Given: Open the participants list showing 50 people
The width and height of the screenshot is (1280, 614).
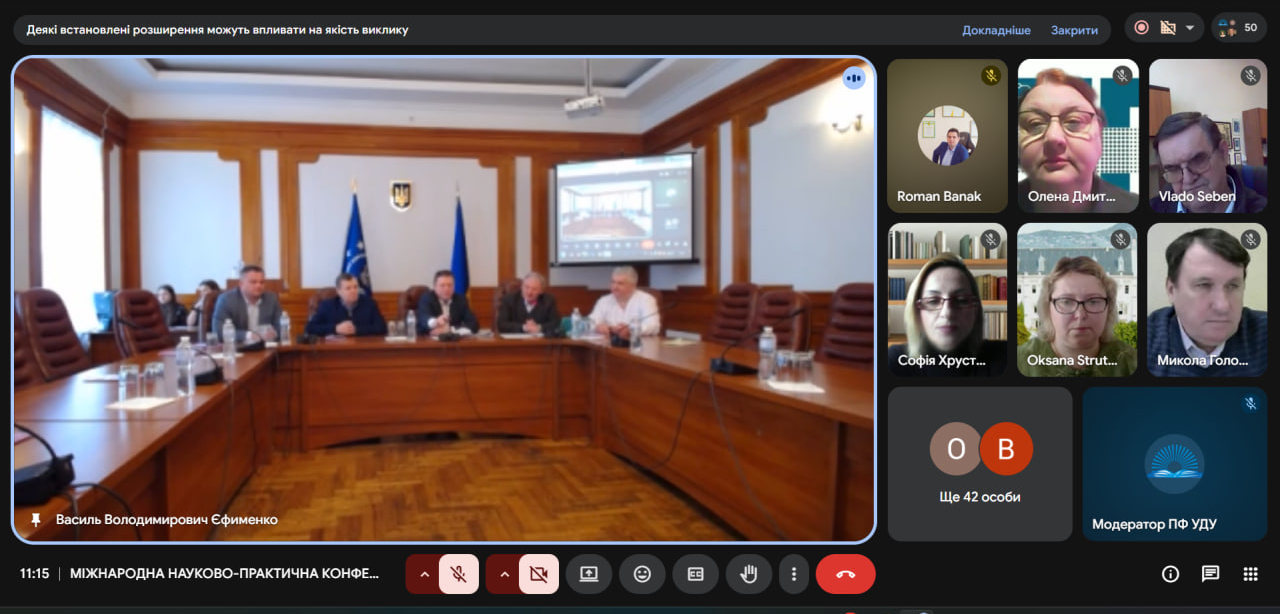Looking at the screenshot, I should click(x=1238, y=28).
